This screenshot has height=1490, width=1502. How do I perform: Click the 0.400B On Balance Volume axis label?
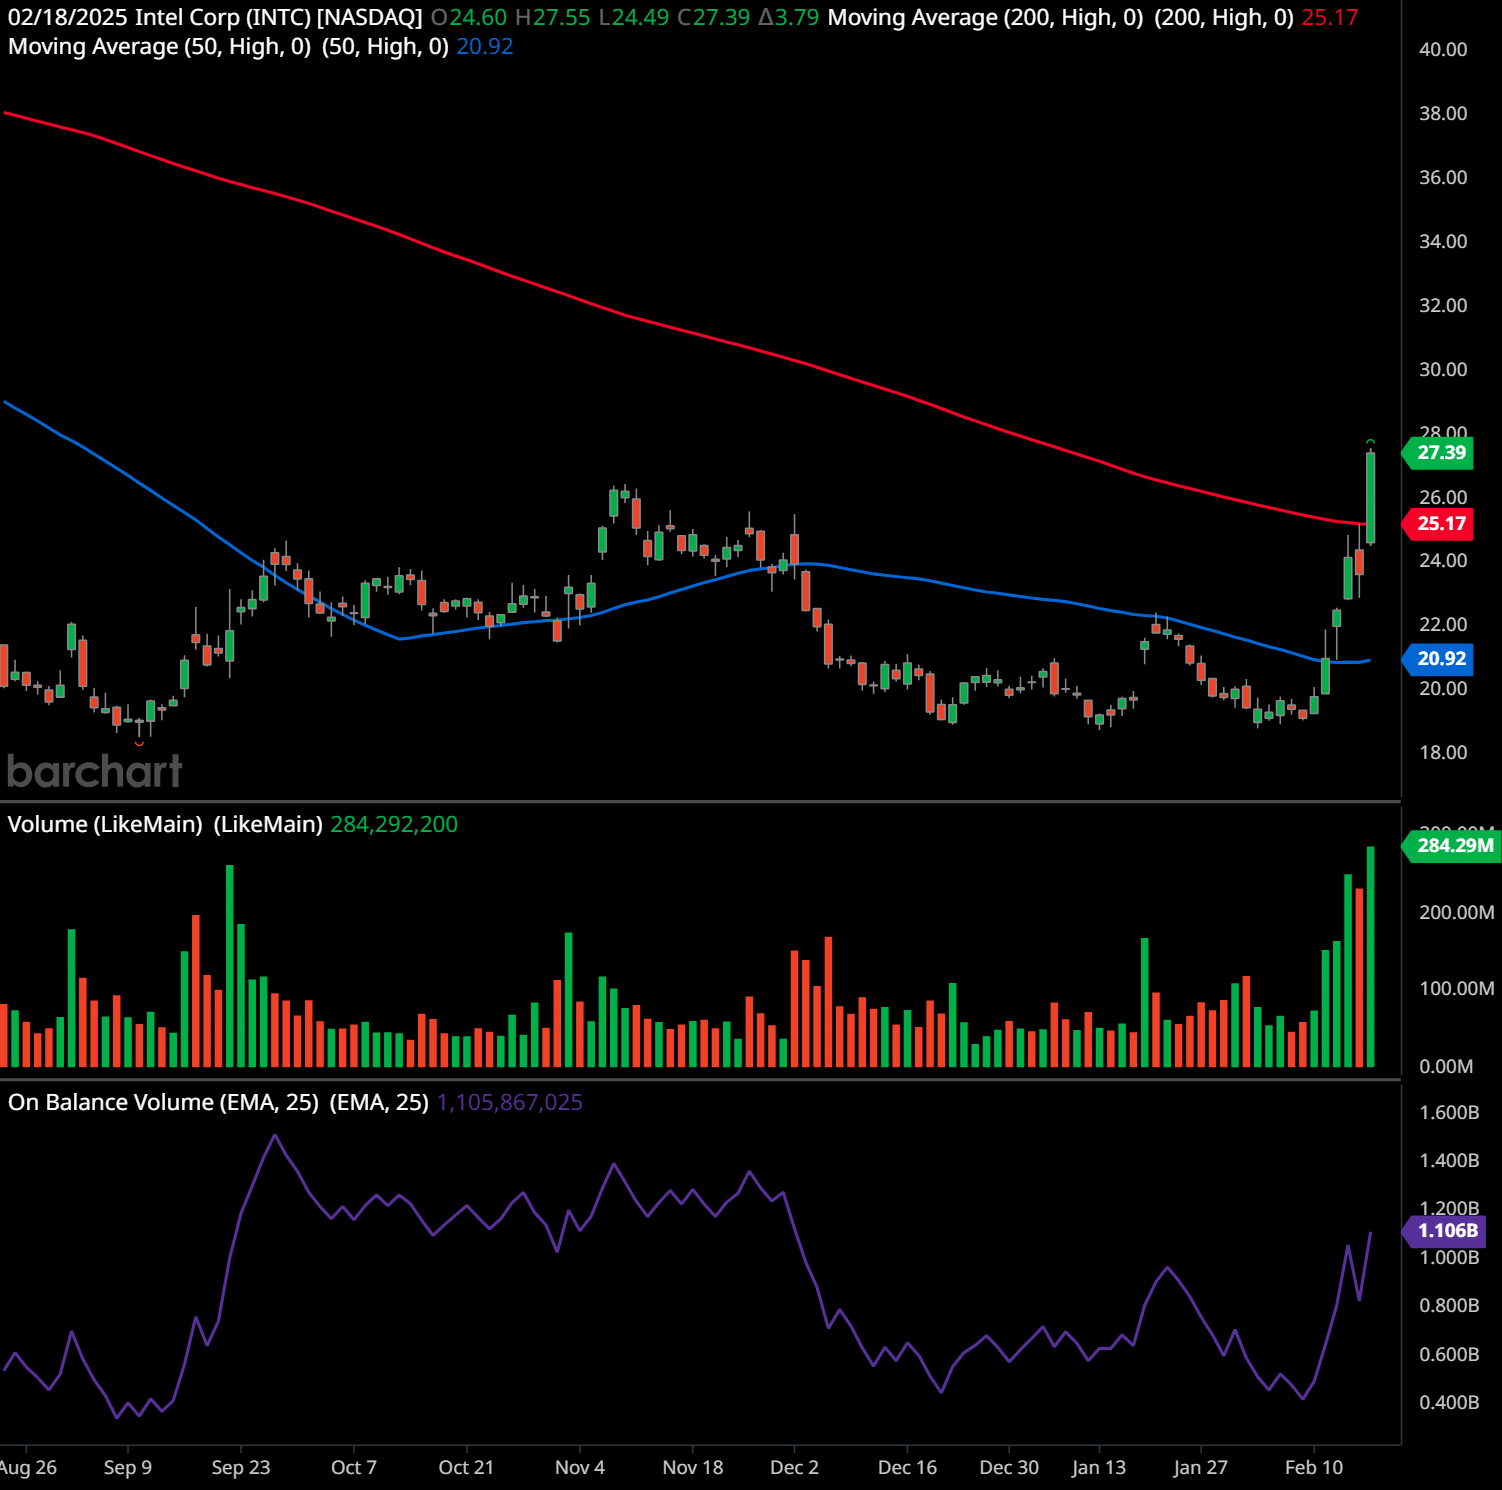coord(1449,1403)
